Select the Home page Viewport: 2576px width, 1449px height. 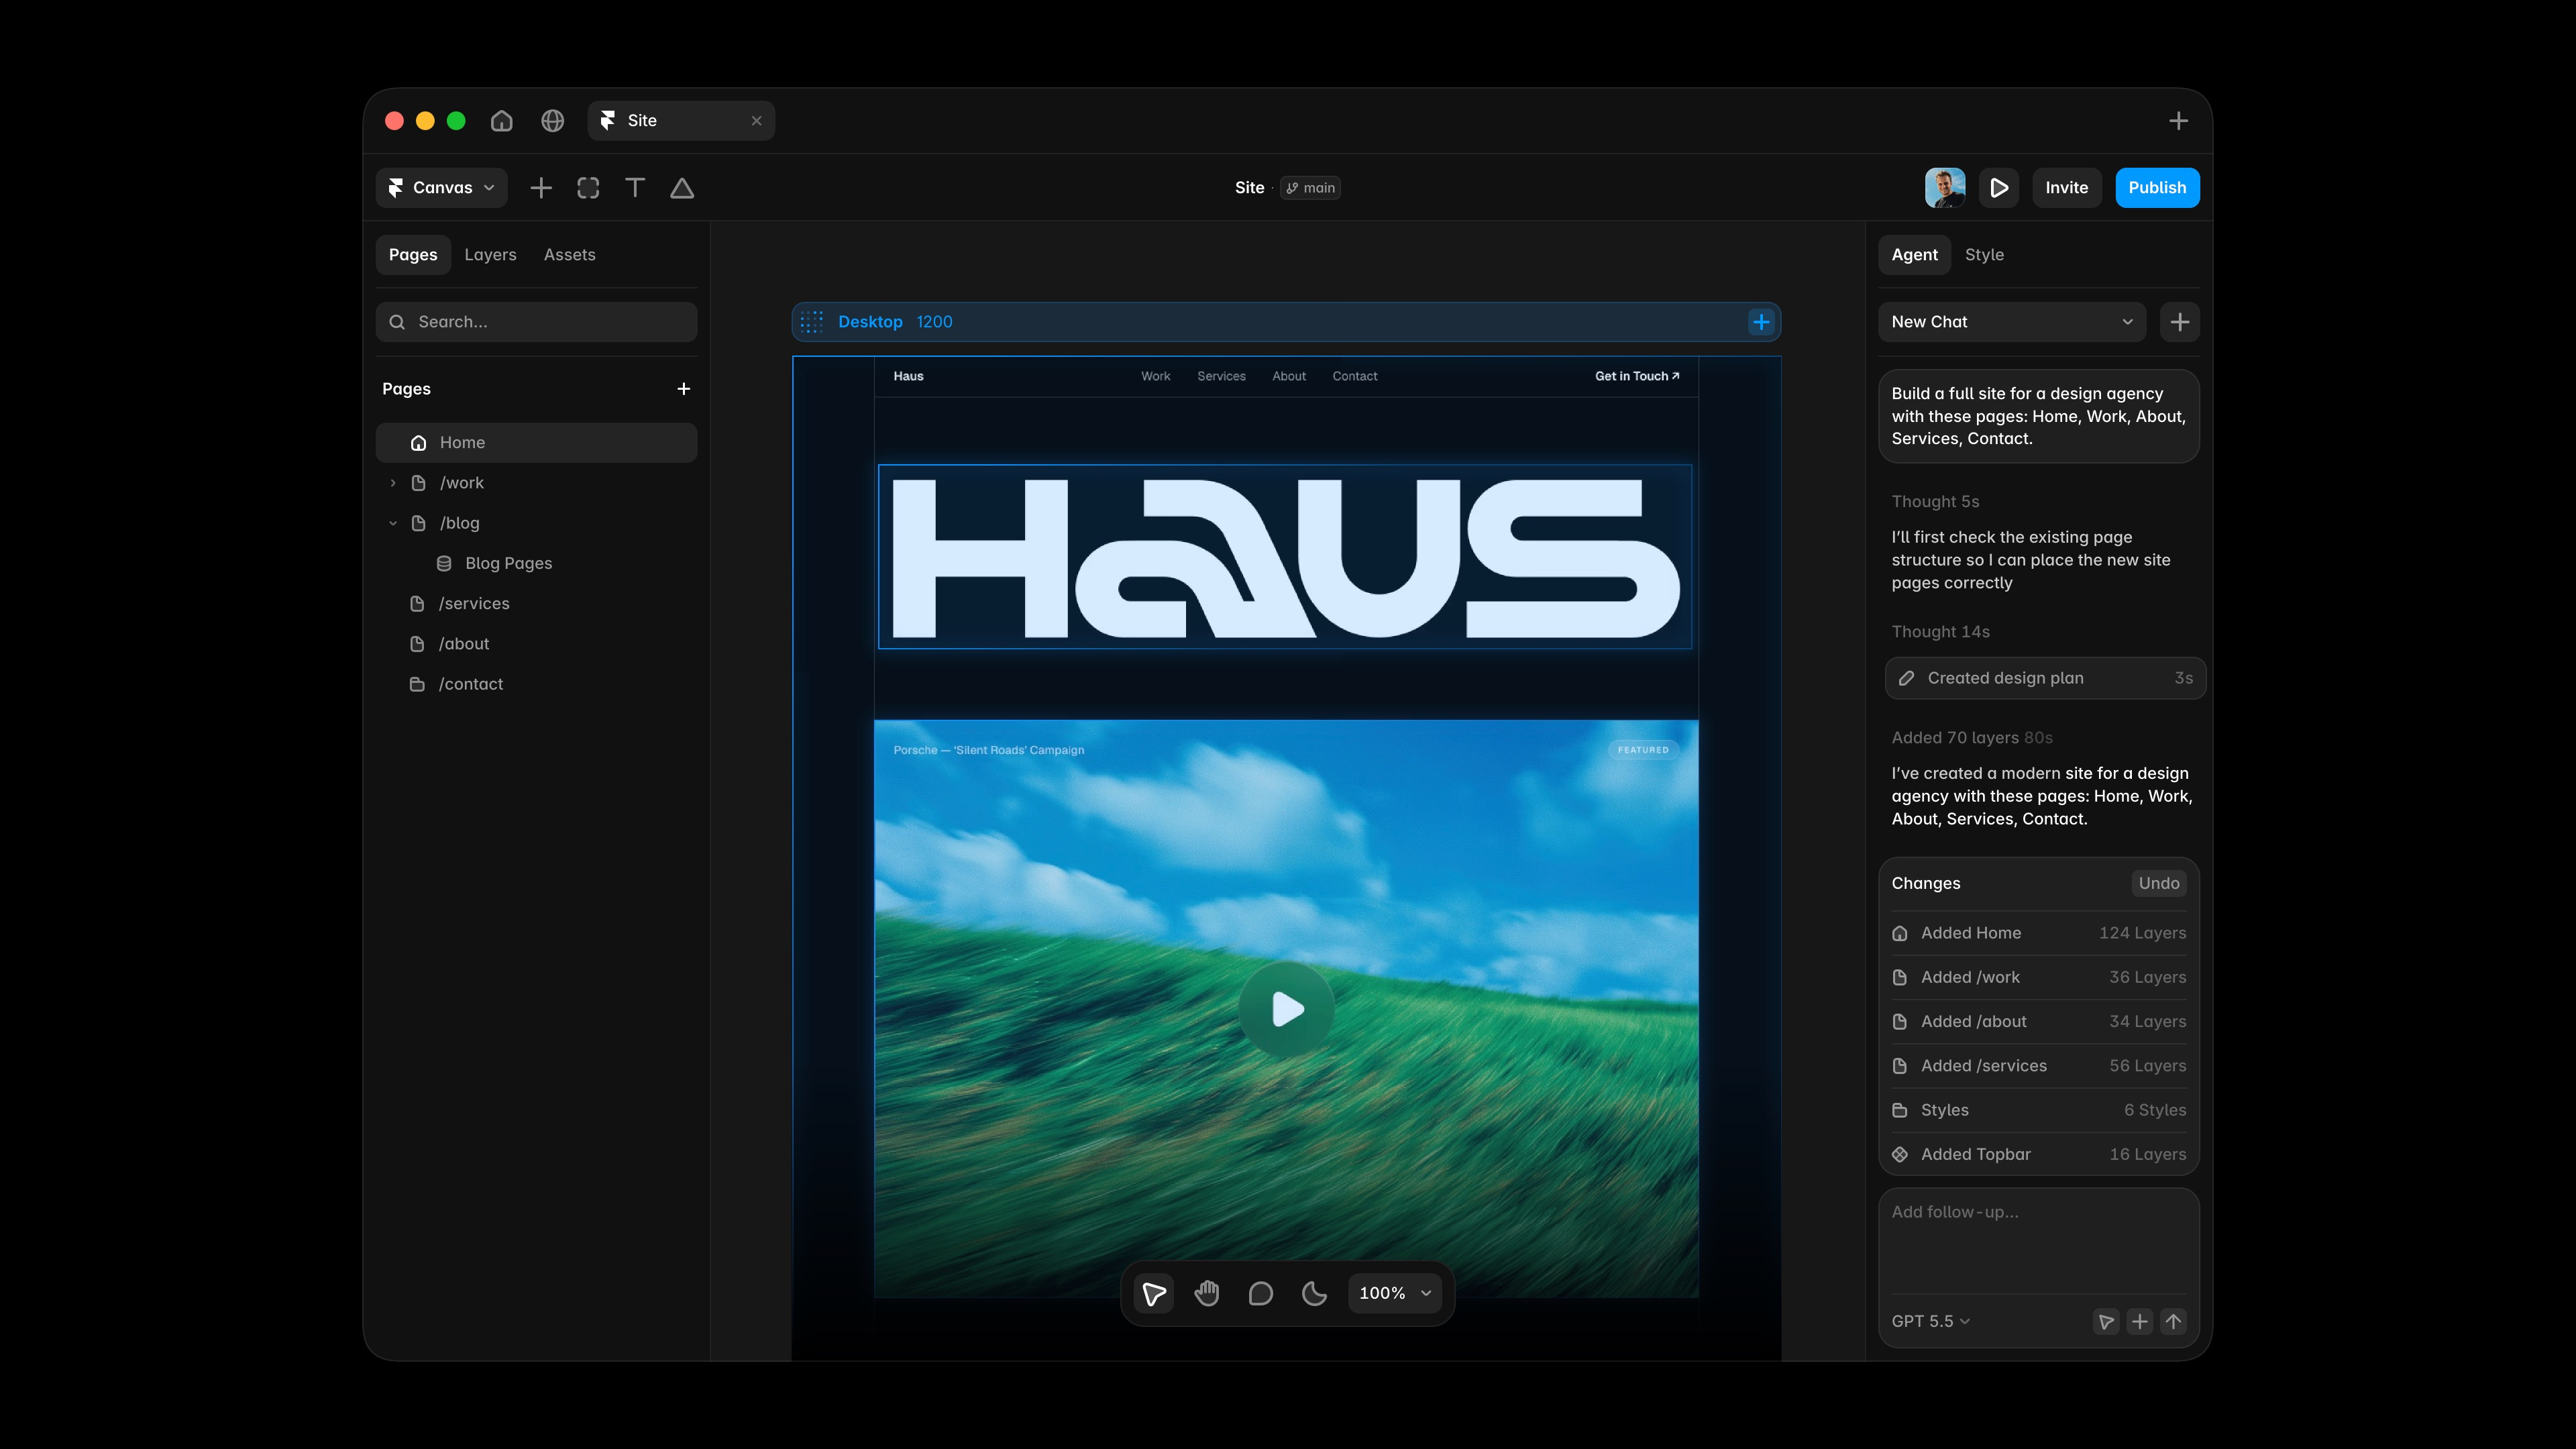[x=536, y=443]
